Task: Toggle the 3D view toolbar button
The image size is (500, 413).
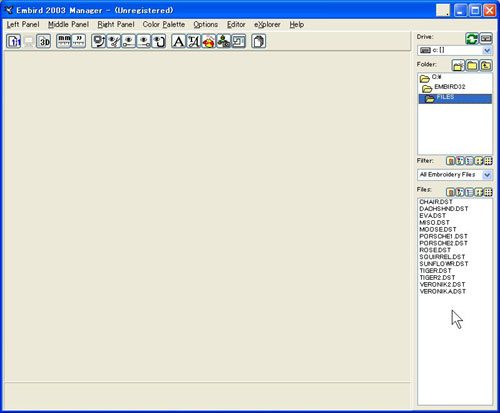Action: [44, 41]
